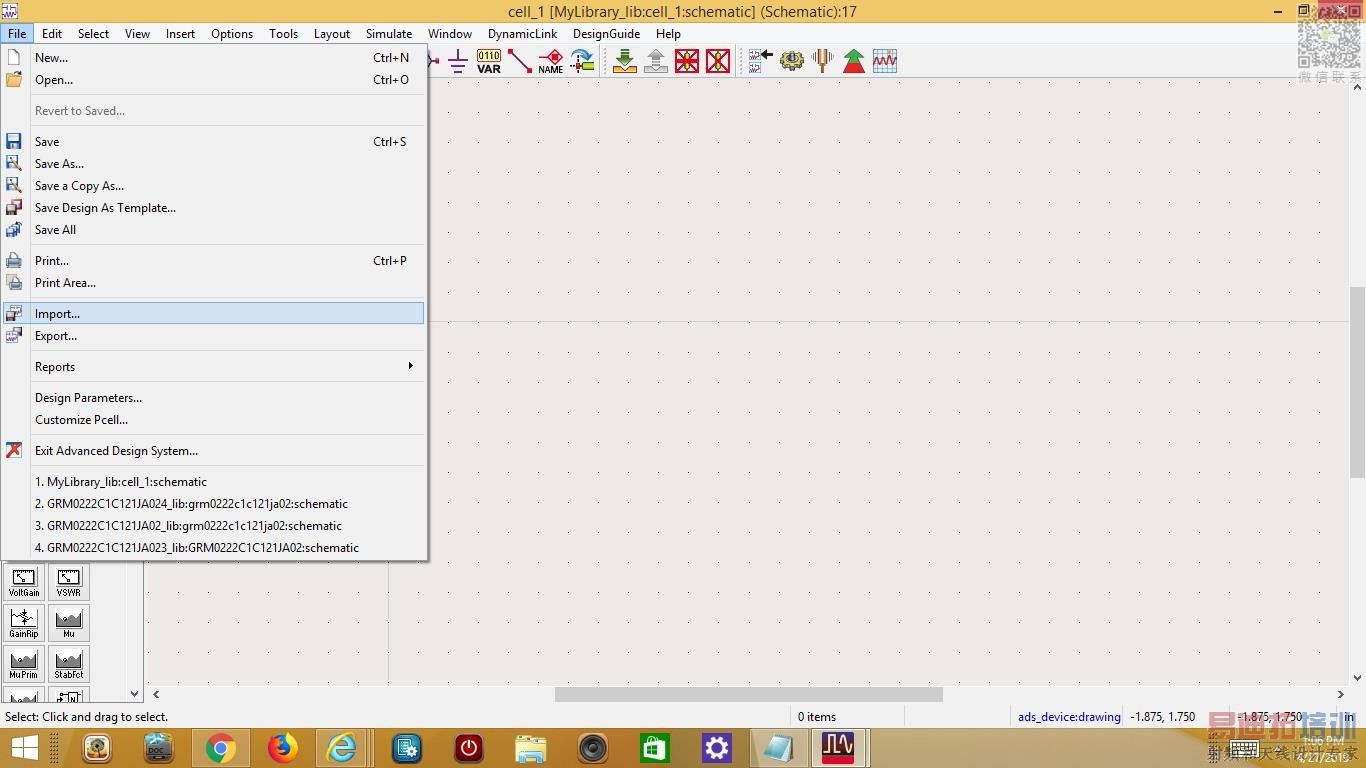Open a new Data Display window icon
The image size is (1366, 768).
pyautogui.click(x=885, y=61)
